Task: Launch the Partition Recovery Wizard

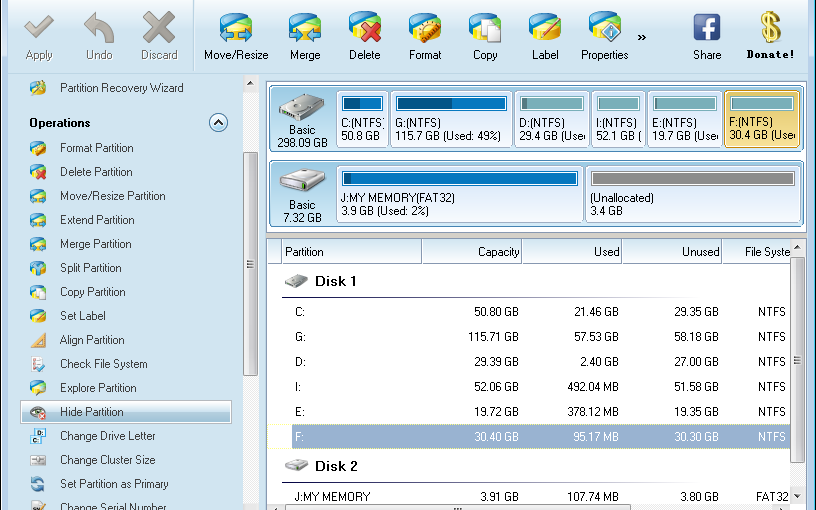Action: click(106, 88)
